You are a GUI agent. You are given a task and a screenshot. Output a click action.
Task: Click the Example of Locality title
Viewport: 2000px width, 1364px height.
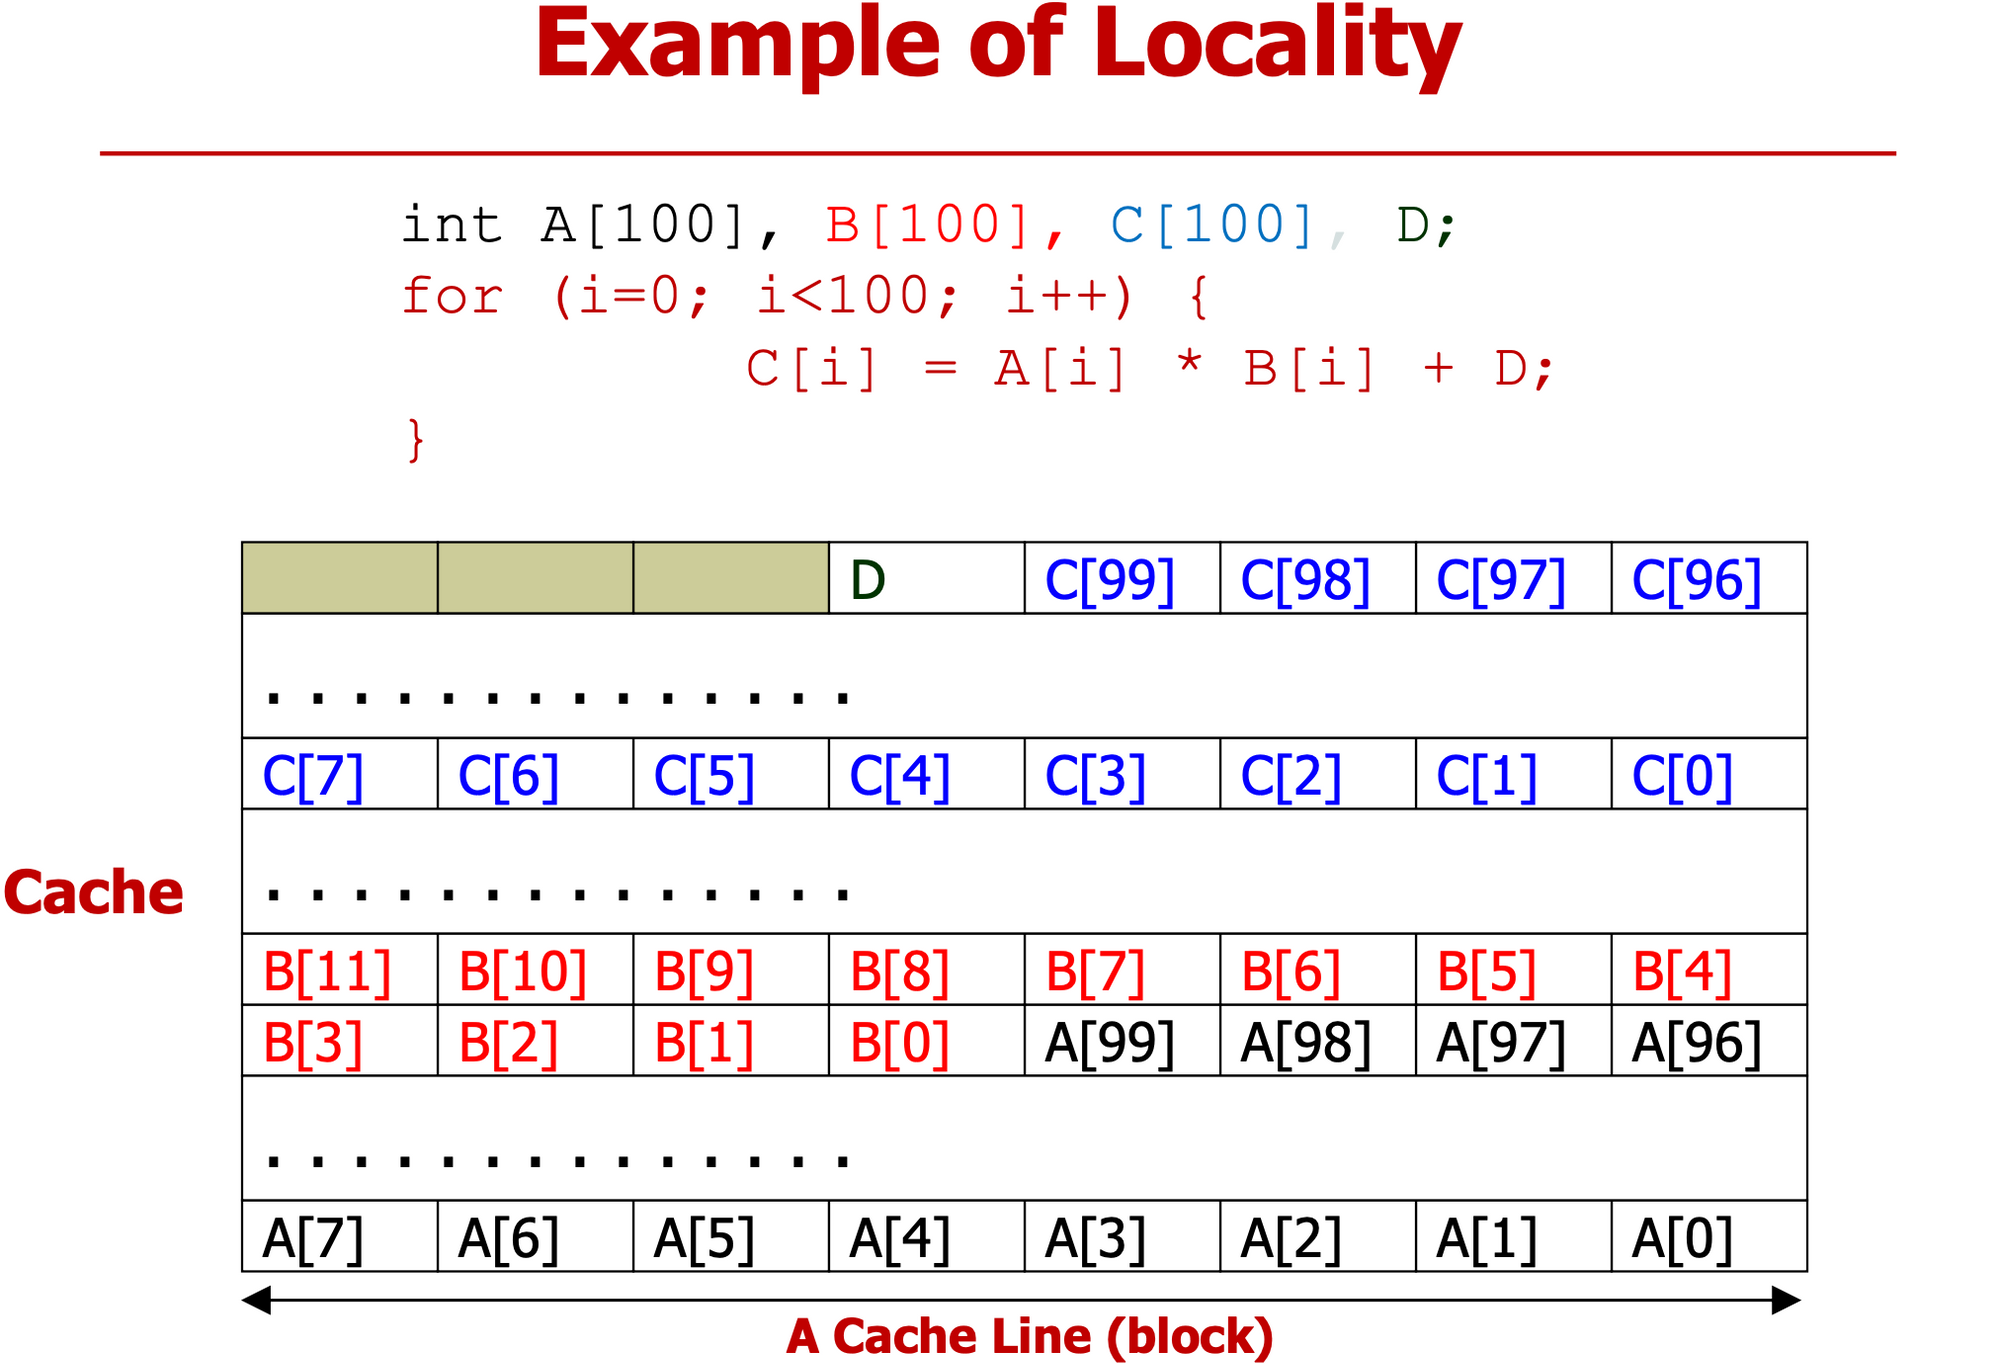(x=997, y=45)
